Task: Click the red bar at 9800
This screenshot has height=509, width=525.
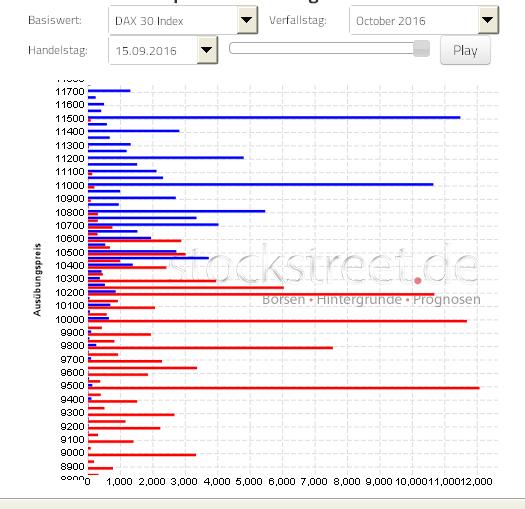Action: (x=210, y=348)
